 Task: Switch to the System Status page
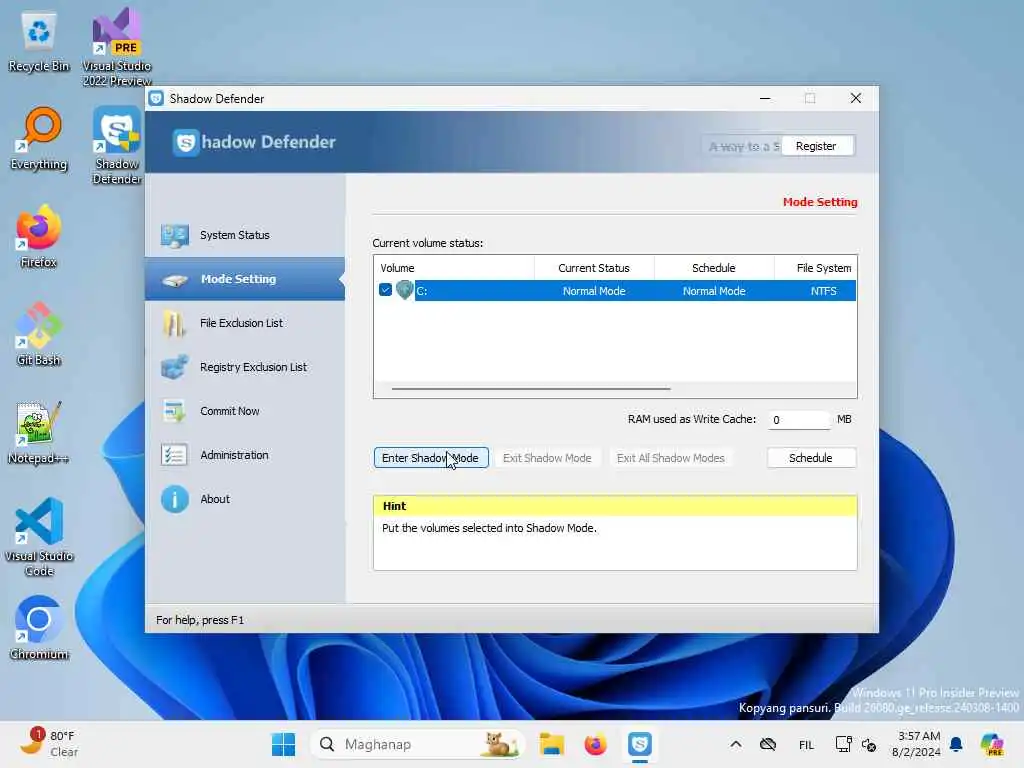coord(245,235)
